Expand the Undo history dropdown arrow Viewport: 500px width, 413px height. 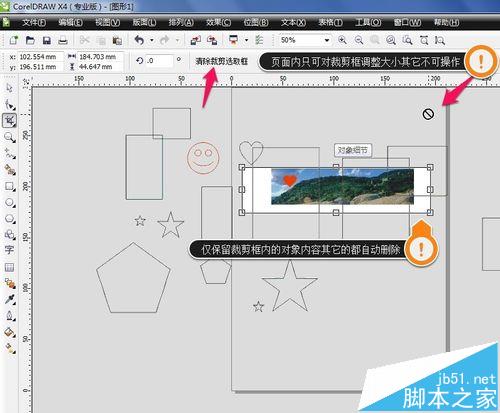[x=152, y=40]
